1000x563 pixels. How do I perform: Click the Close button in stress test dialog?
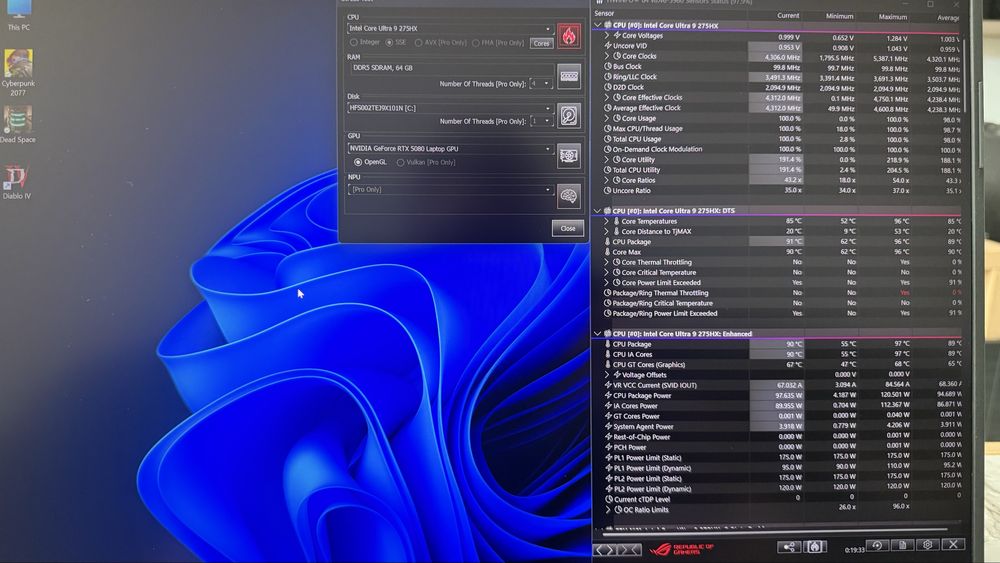(x=568, y=228)
